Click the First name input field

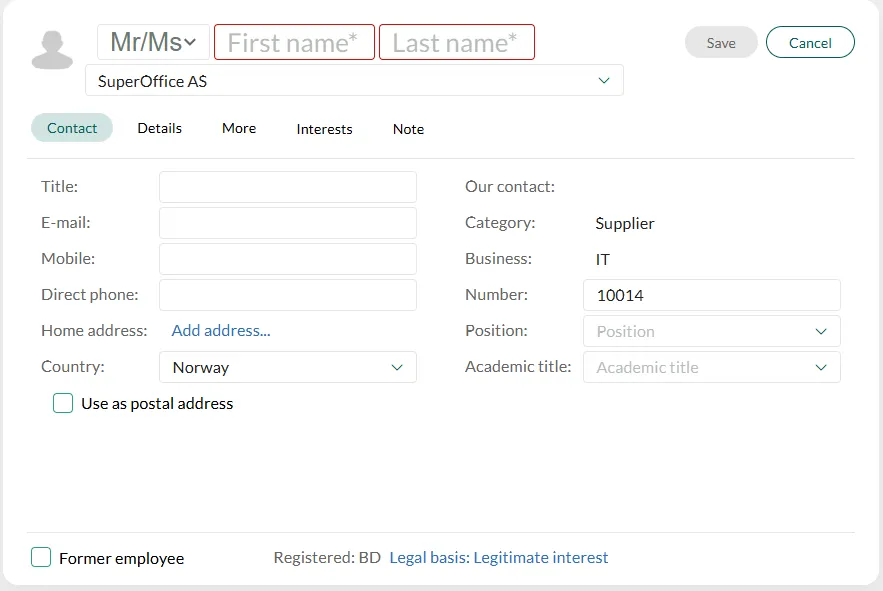(x=294, y=43)
